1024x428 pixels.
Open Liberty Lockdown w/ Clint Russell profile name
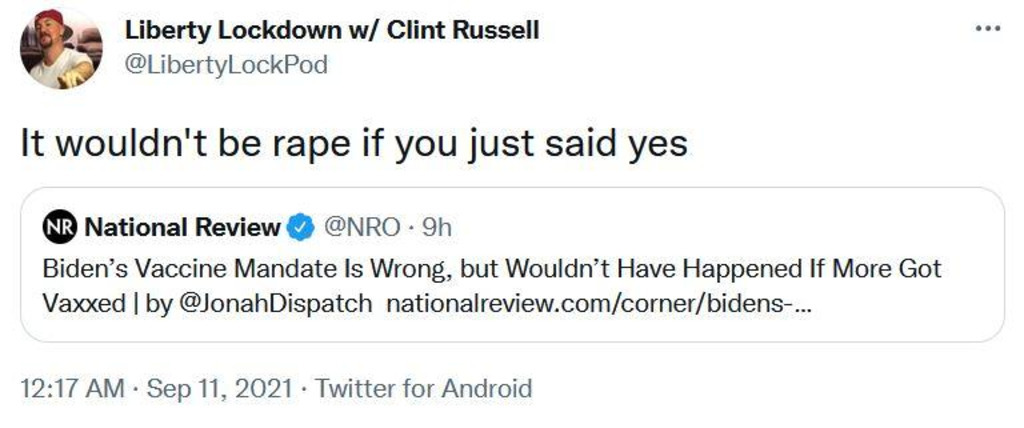click(x=332, y=30)
